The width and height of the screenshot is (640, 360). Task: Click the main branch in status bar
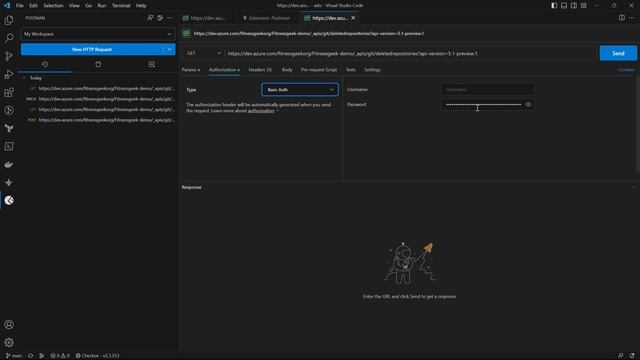click(14, 356)
